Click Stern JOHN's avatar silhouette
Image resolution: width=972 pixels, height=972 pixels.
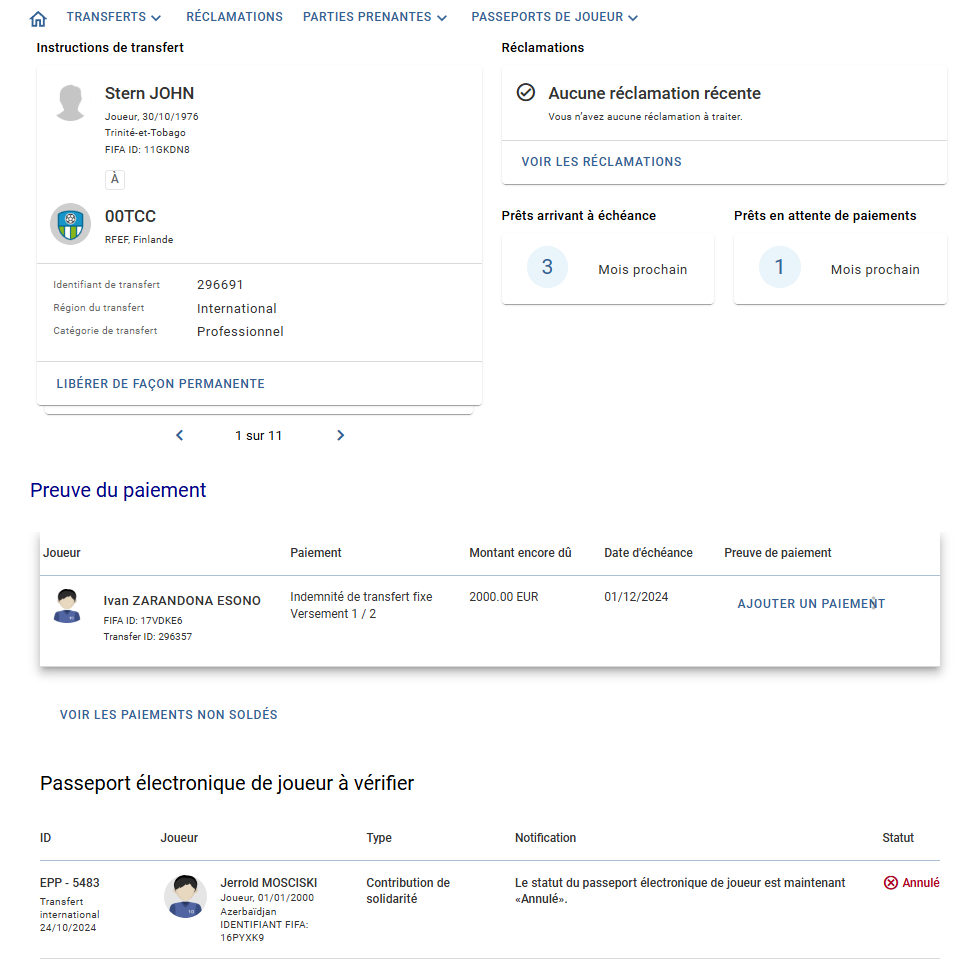[71, 103]
